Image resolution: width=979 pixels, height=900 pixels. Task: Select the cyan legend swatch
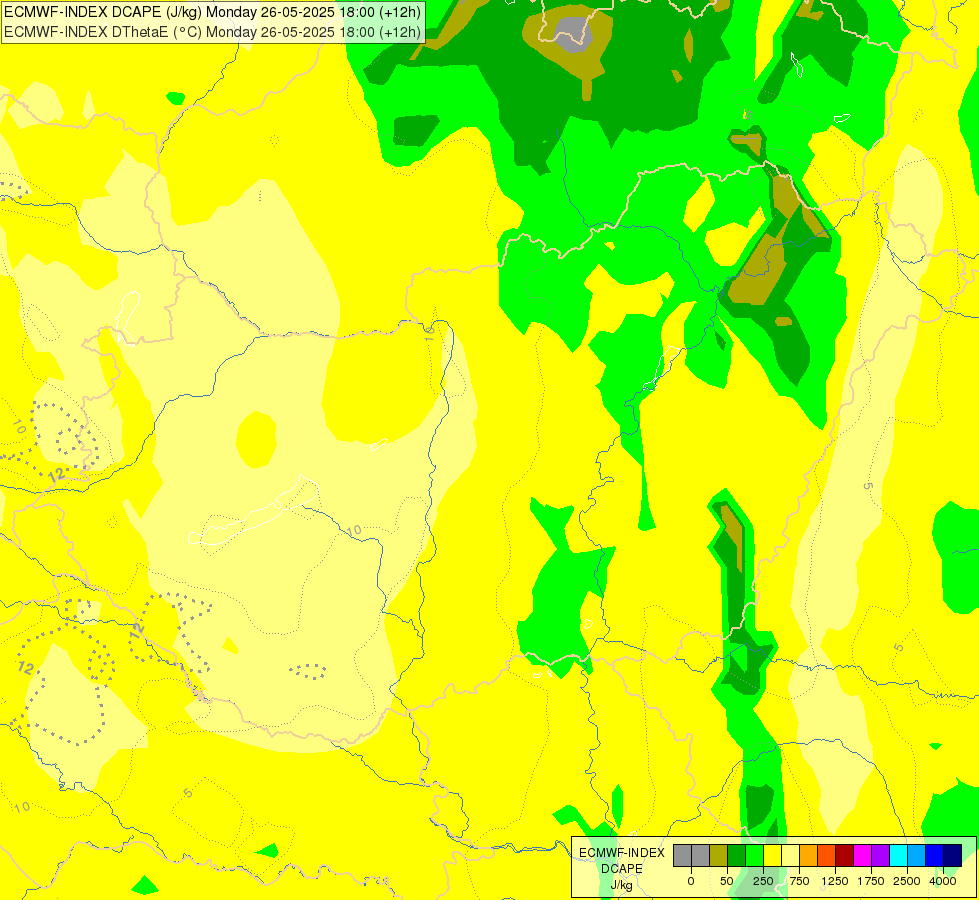coord(898,855)
